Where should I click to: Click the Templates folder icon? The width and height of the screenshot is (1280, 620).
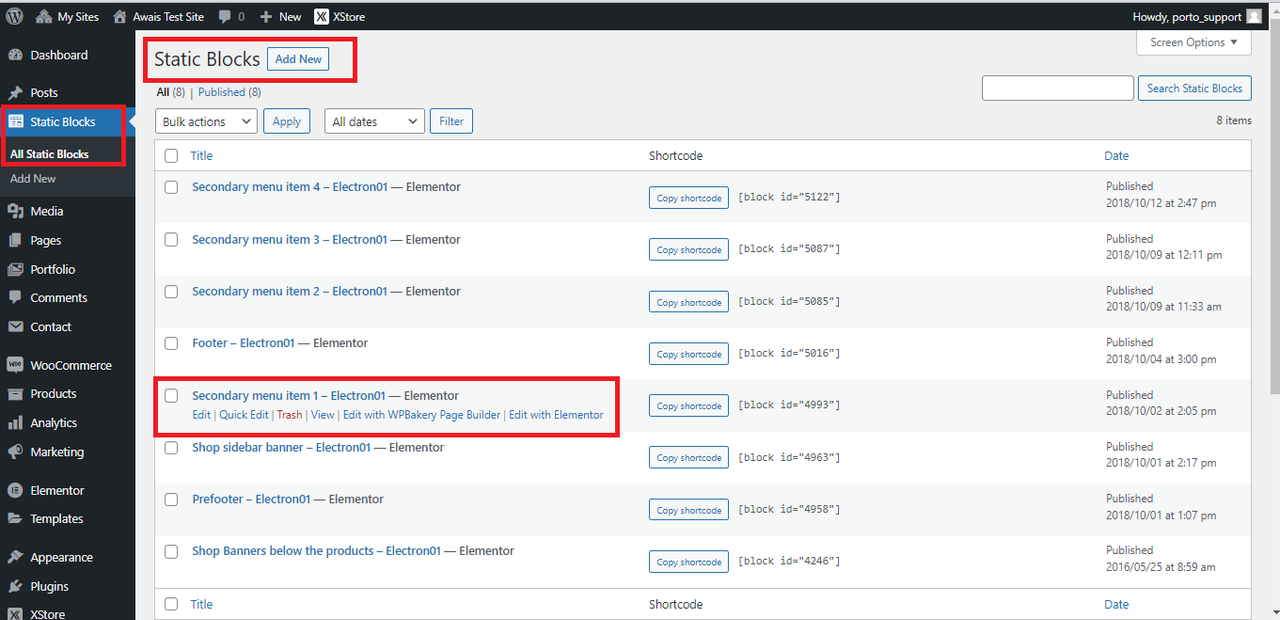coord(15,519)
